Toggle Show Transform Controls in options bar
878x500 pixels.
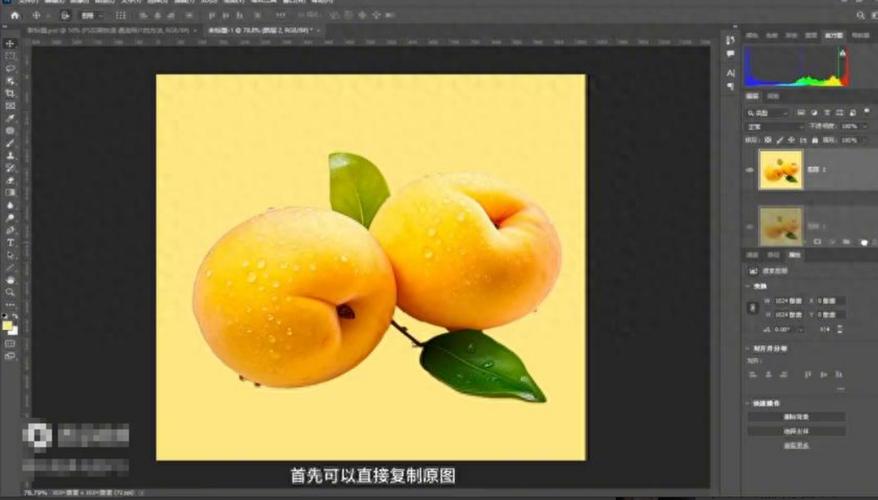pyautogui.click(x=120, y=16)
